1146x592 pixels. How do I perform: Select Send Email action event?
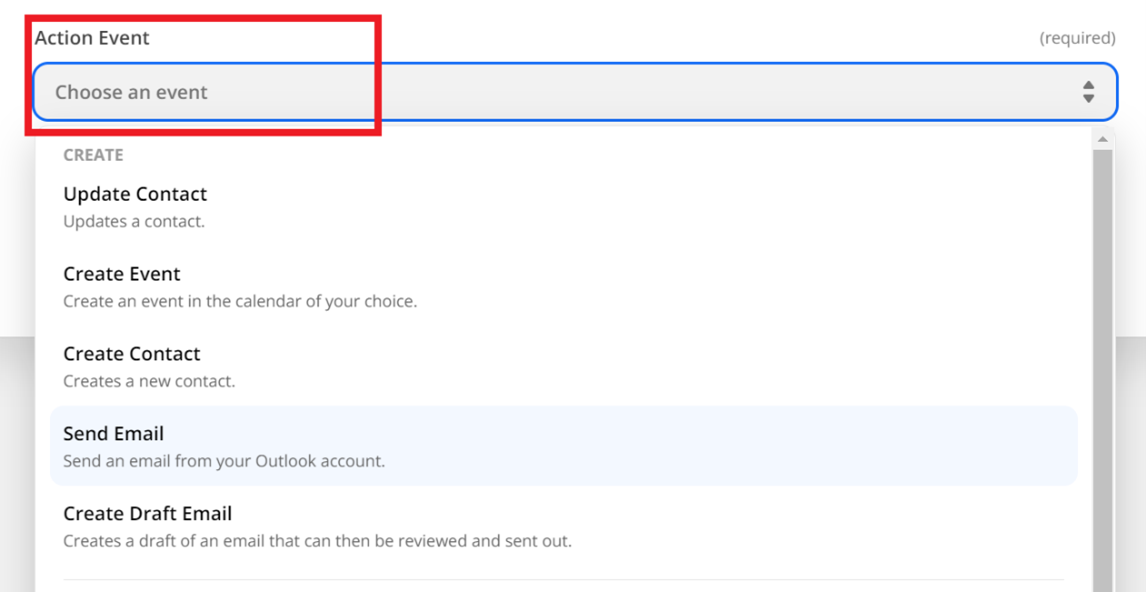(114, 434)
